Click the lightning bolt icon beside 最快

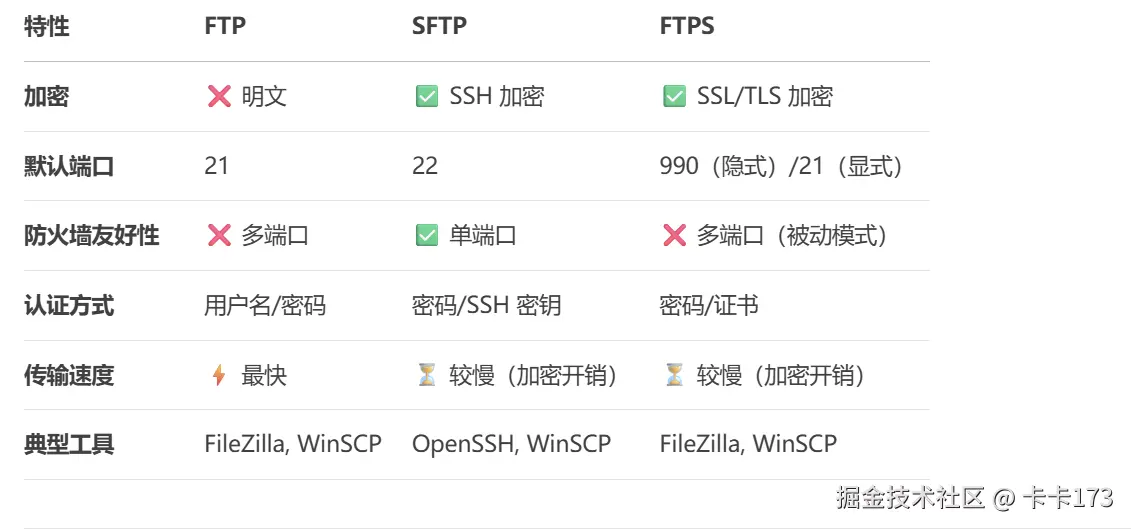219,375
